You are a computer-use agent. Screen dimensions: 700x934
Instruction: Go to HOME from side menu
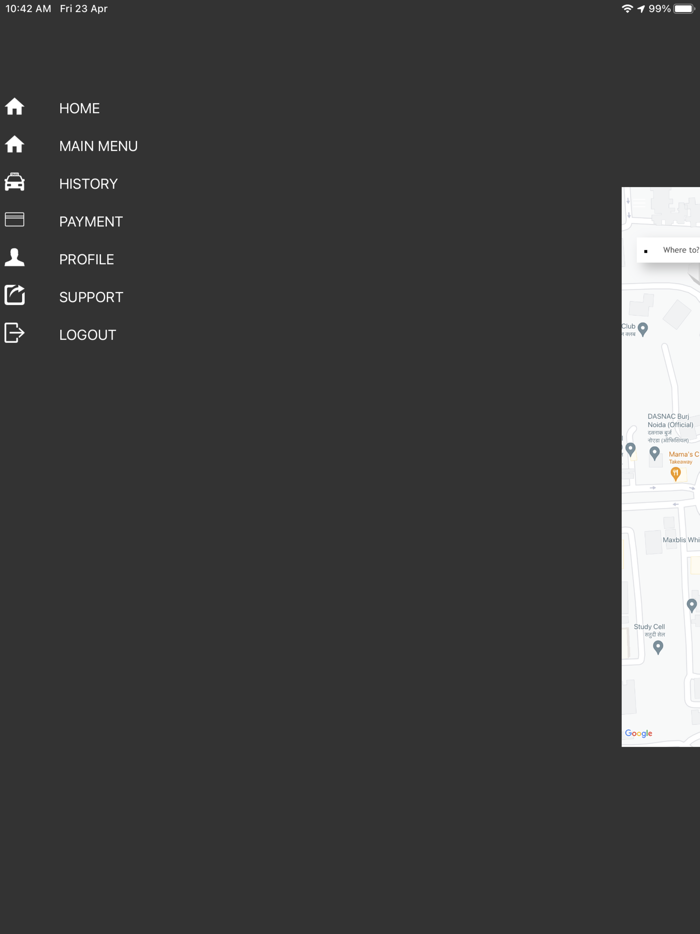[x=79, y=108]
